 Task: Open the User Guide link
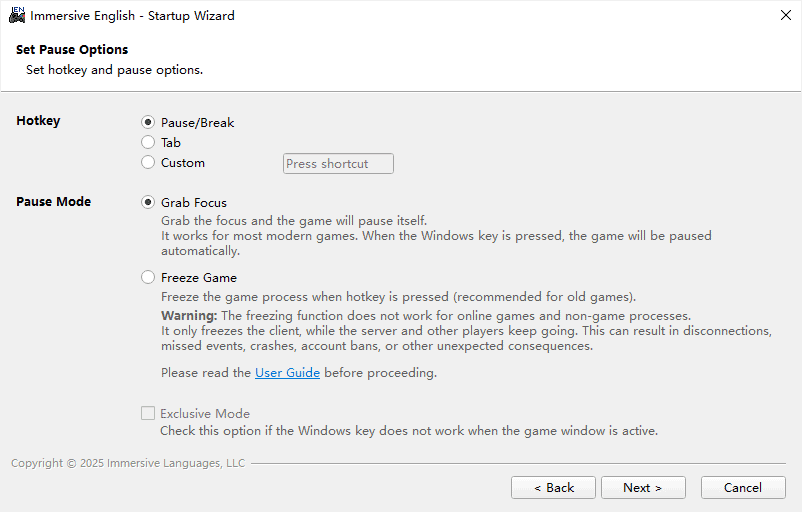click(287, 373)
